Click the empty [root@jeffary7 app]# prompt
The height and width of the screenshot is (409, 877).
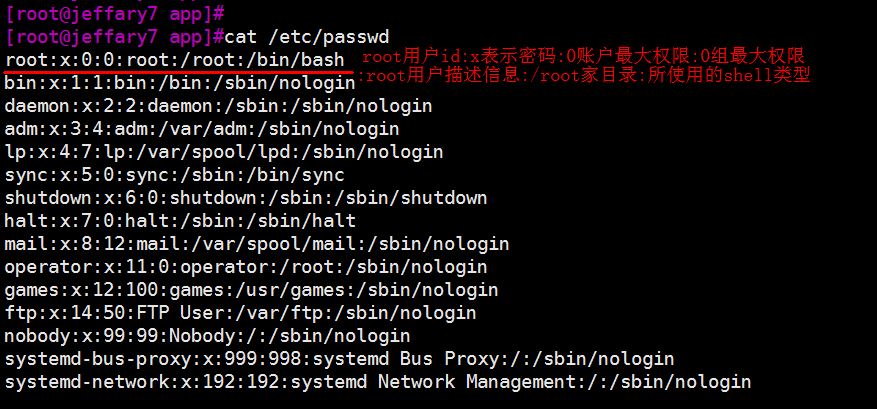115,13
